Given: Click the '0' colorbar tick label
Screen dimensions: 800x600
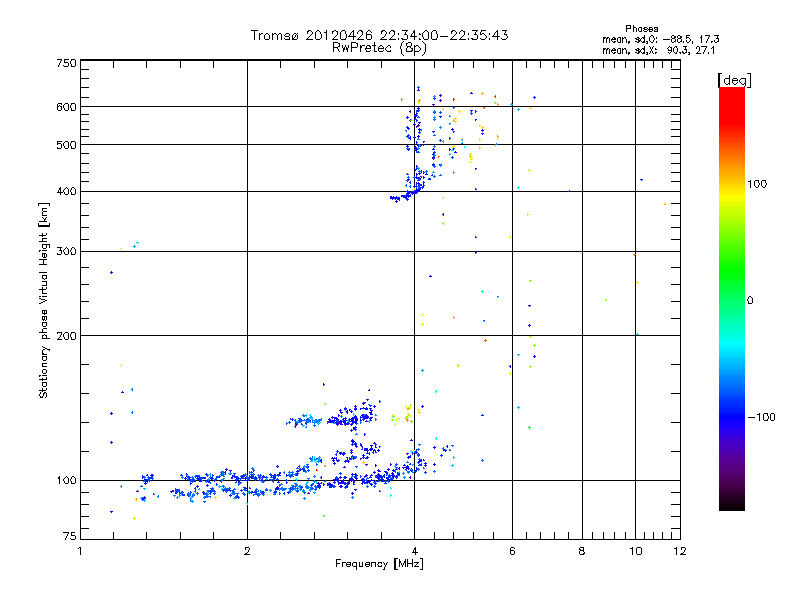Looking at the screenshot, I should tap(750, 300).
